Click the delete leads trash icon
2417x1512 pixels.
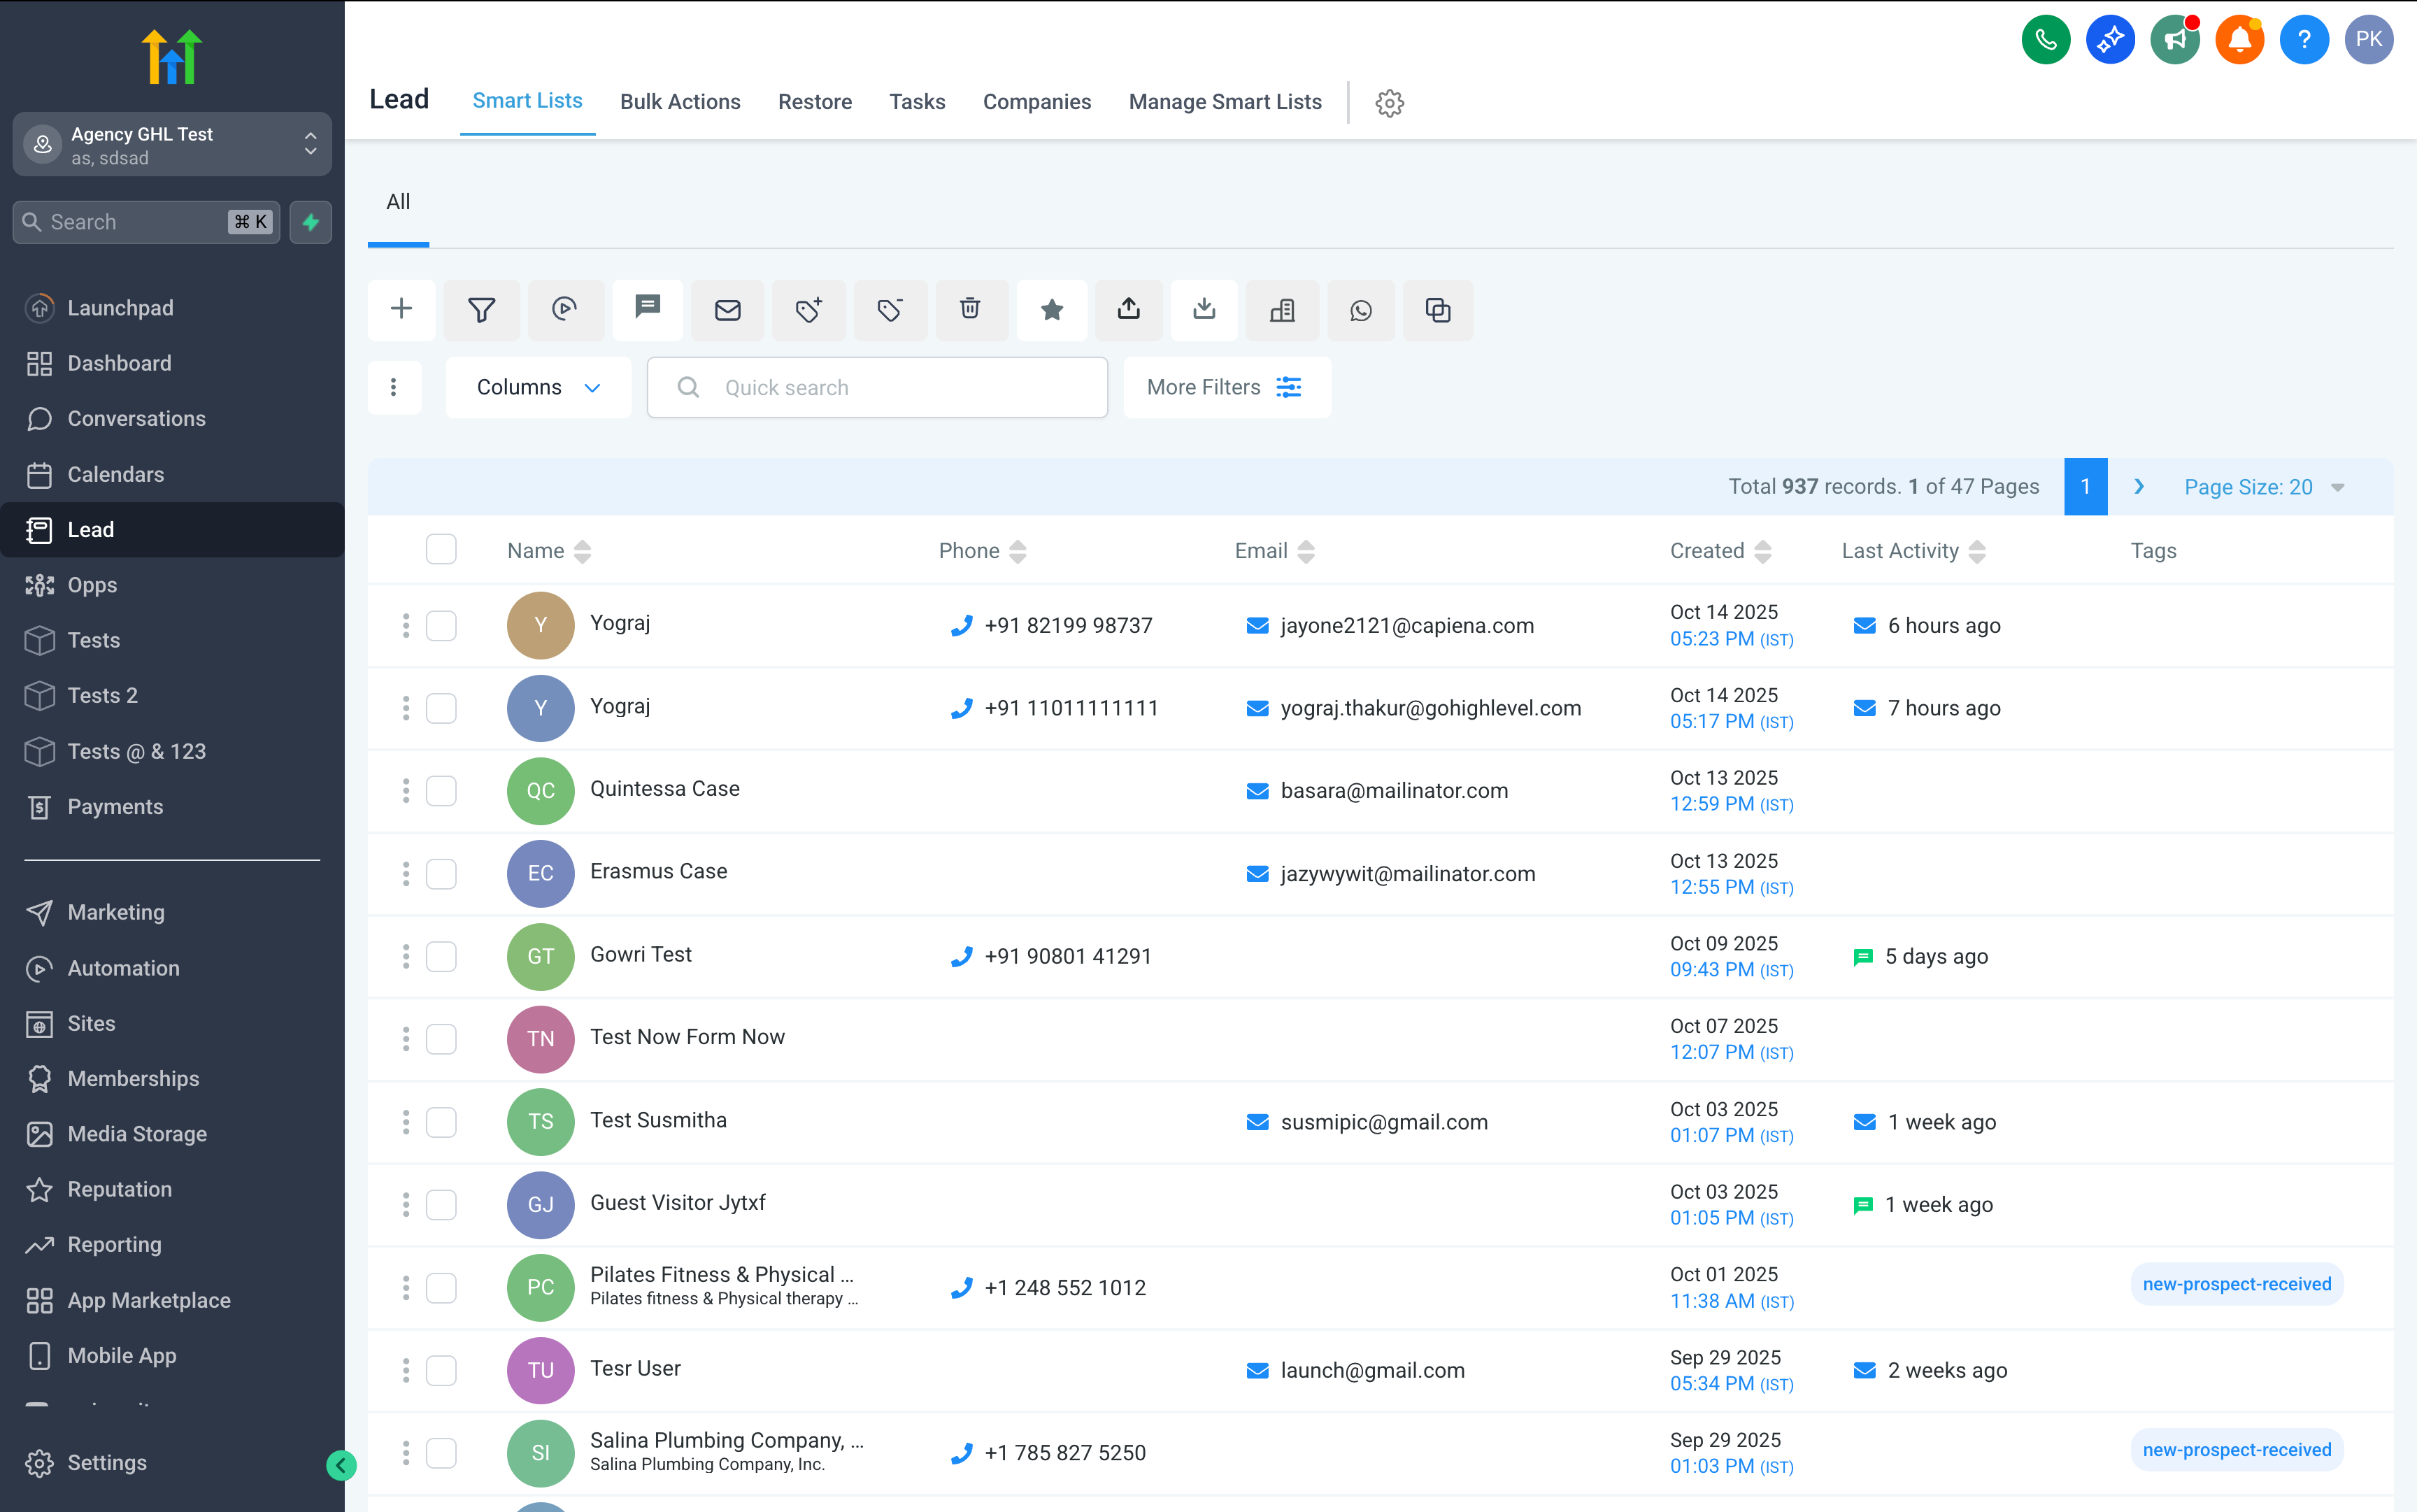[970, 310]
